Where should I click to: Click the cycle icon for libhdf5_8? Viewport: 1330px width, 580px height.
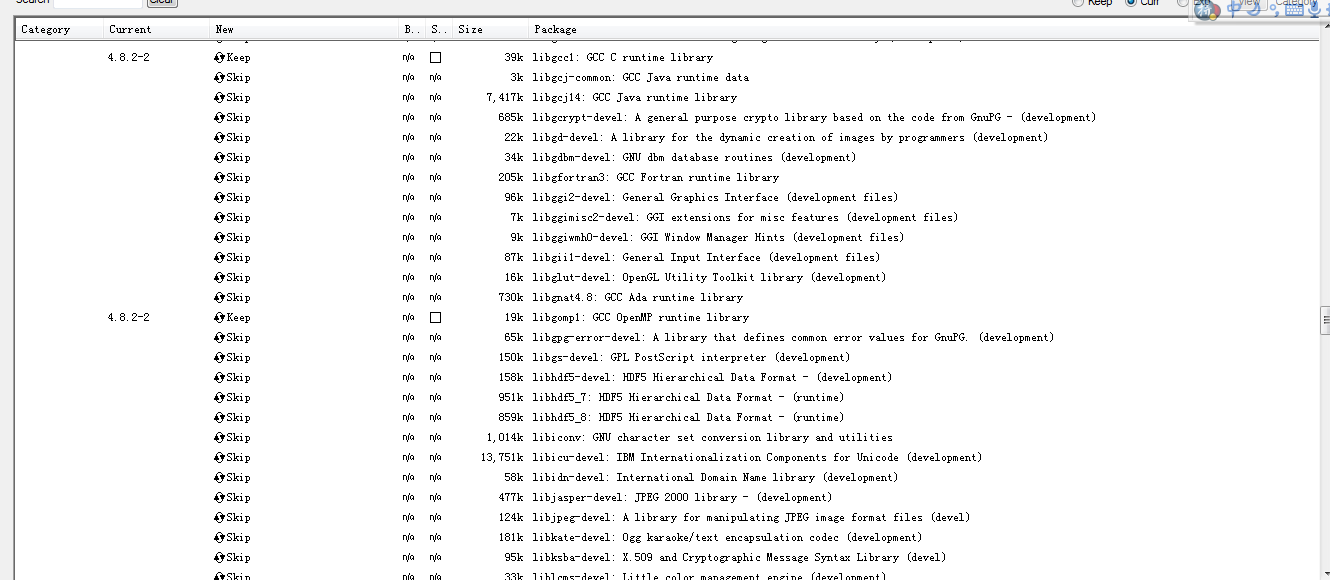pyautogui.click(x=220, y=418)
